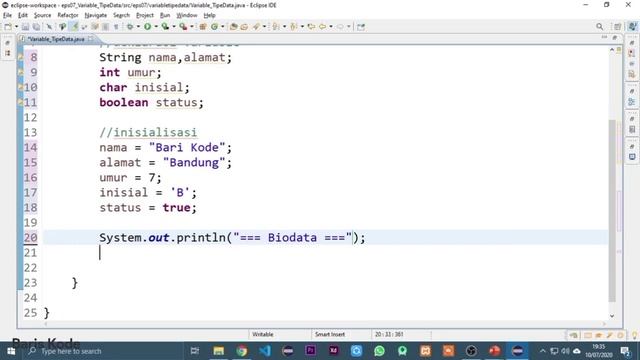The width and height of the screenshot is (640, 360).
Task: Maximize the editor area button
Action: point(615,38)
